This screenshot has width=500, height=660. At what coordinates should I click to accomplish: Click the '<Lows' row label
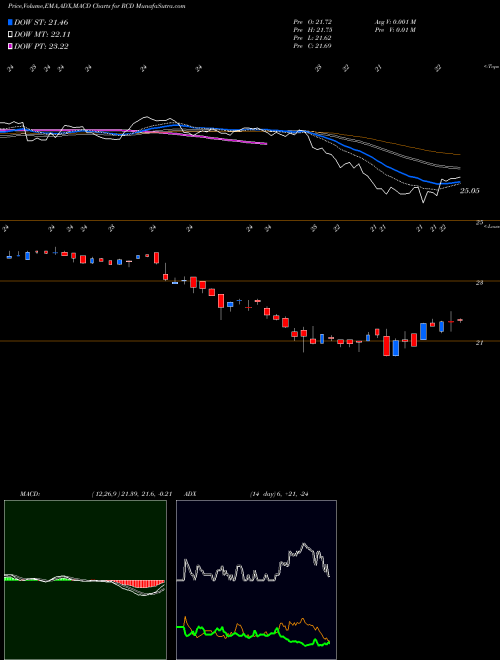click(x=492, y=226)
